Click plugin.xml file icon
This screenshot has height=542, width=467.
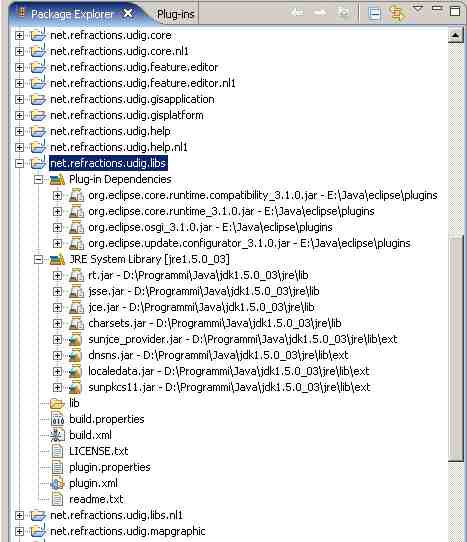(57, 483)
